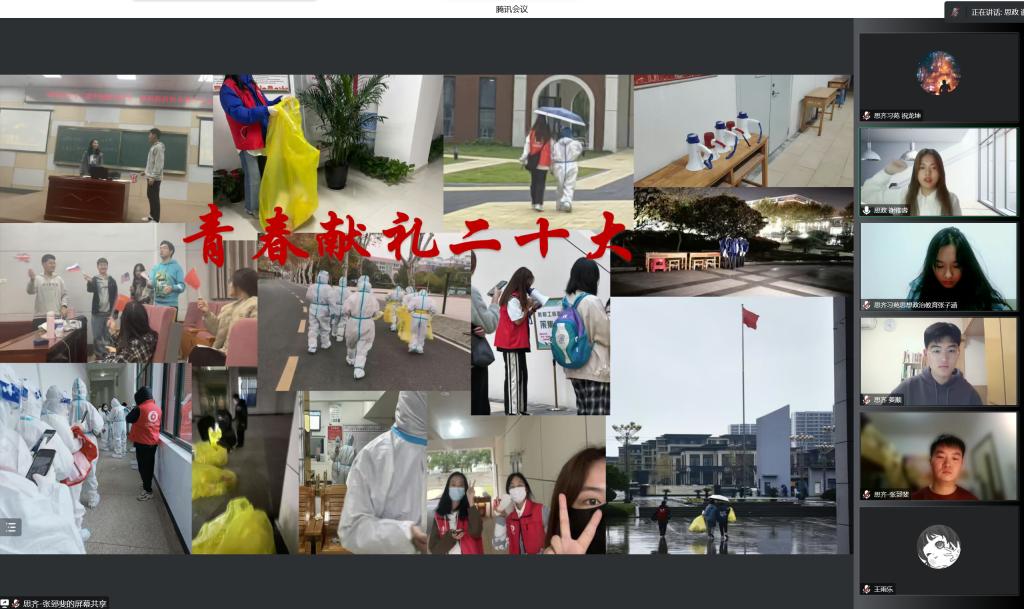Click the red 青春献礼二十大 title text
The height and width of the screenshot is (609, 1024).
click(408, 236)
